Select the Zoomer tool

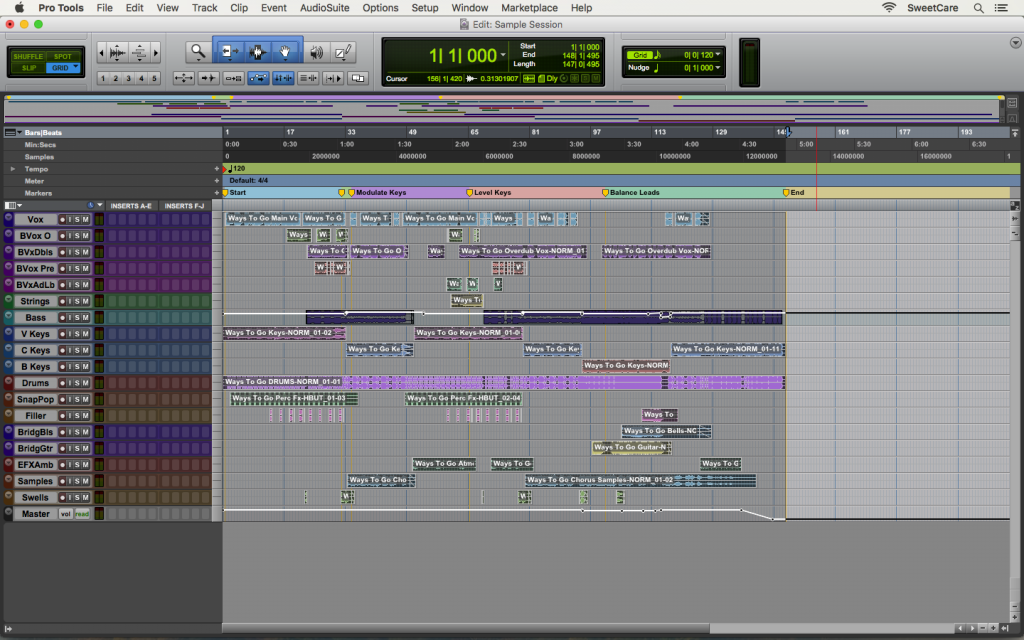pos(197,50)
